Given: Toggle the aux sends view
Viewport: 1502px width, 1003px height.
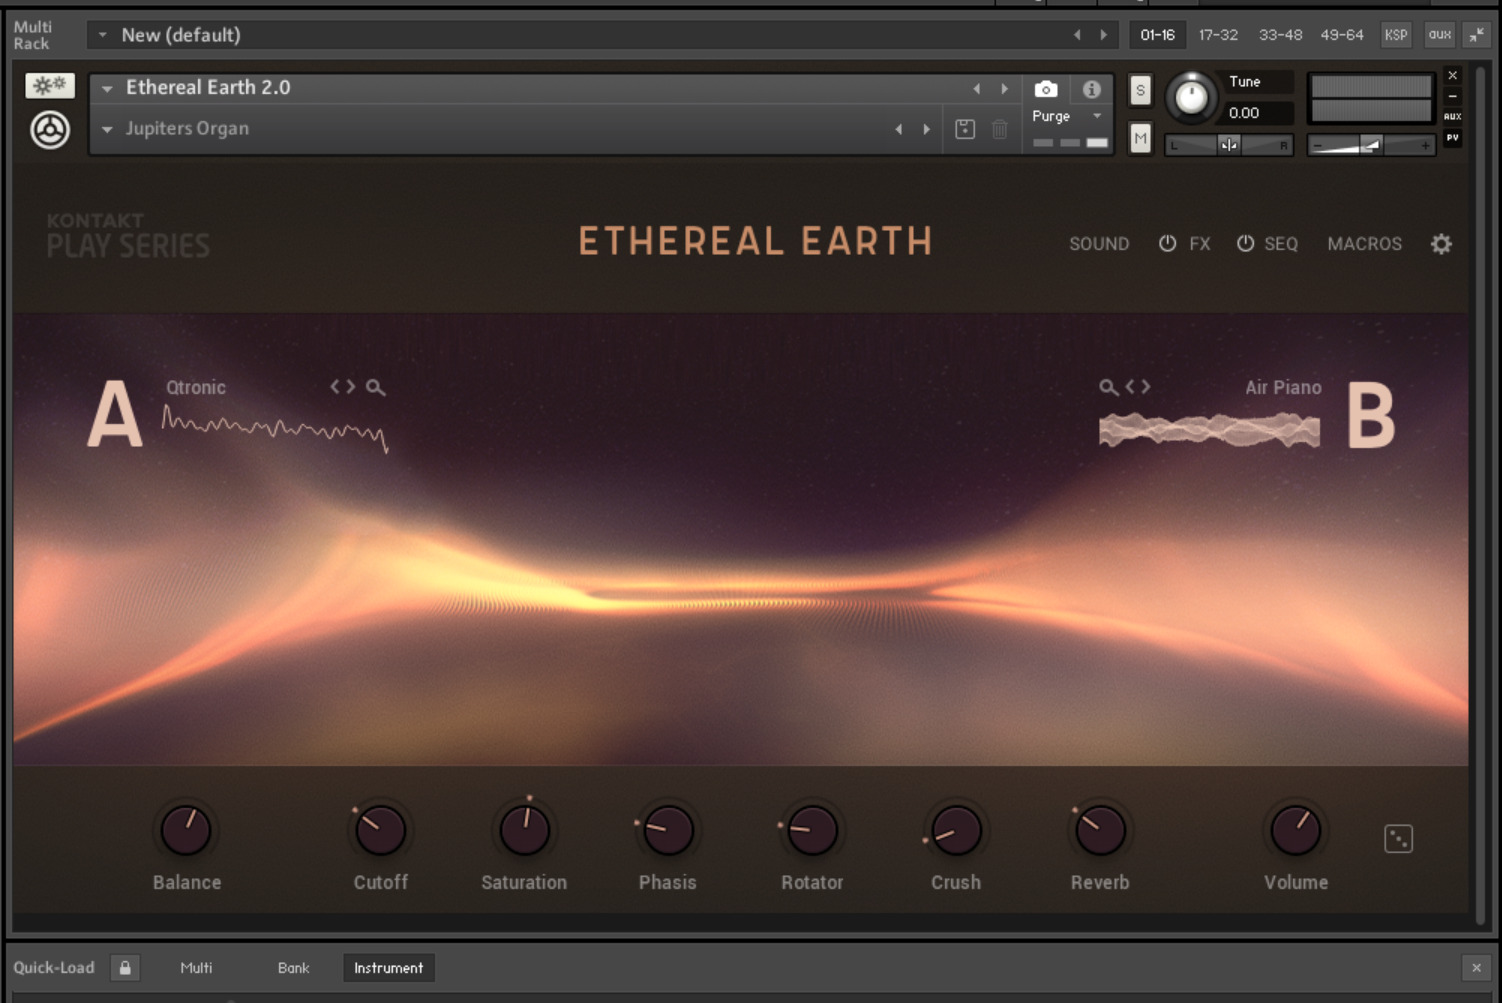Looking at the screenshot, I should pyautogui.click(x=1440, y=35).
